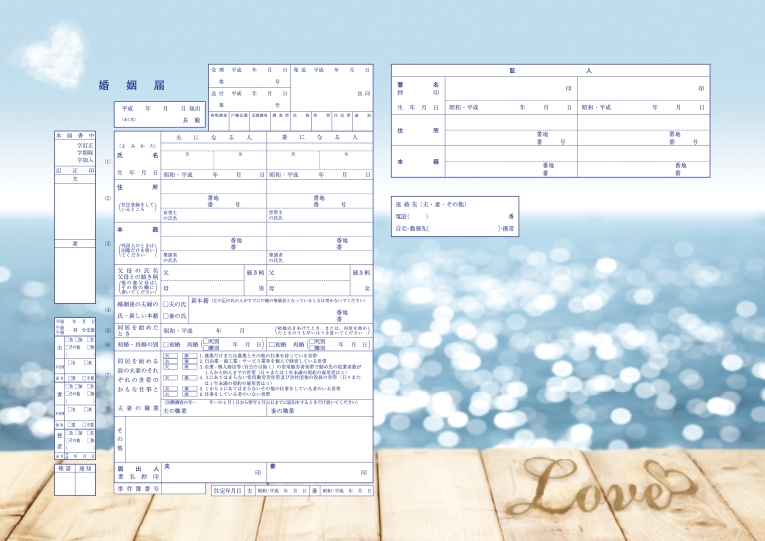Check 初婚 in the wife's column

[272, 344]
